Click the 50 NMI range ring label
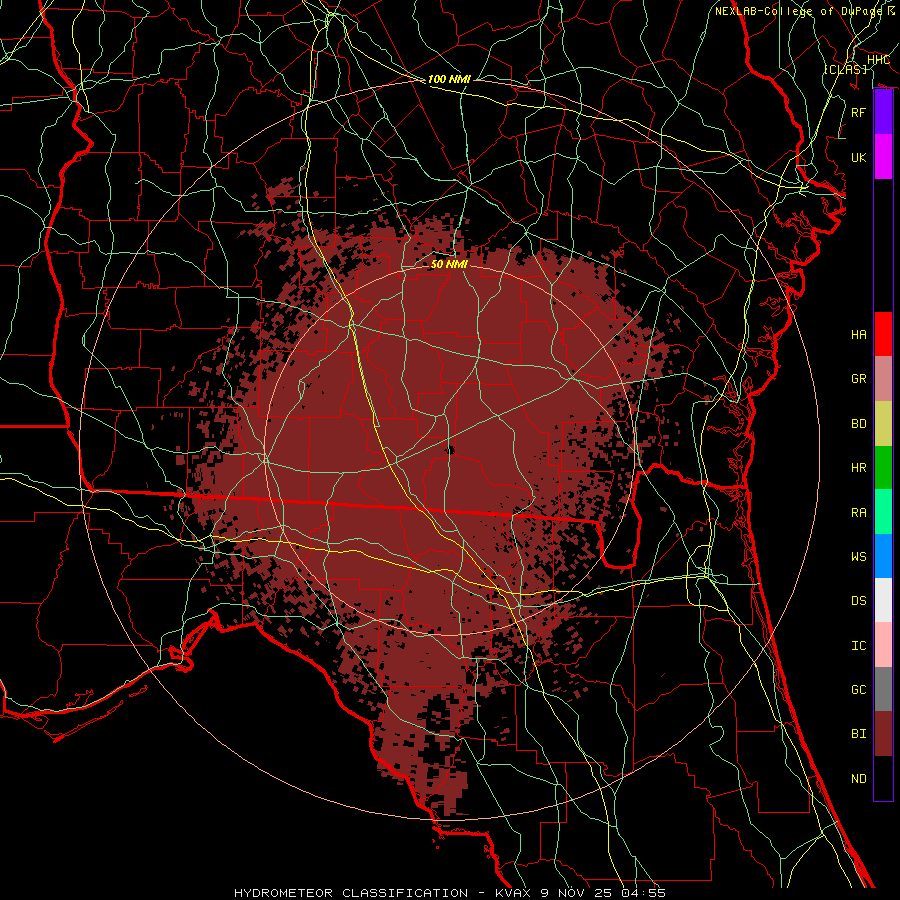900x900 pixels. 449,264
